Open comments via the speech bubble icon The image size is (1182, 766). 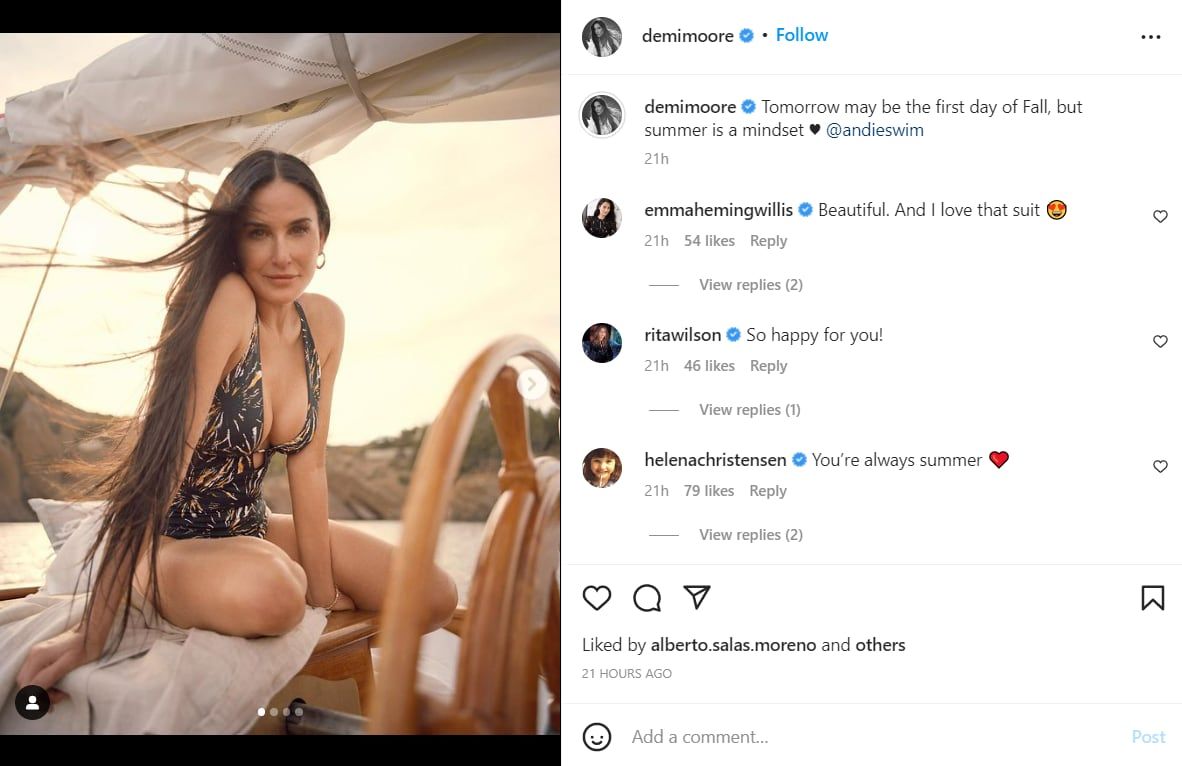[x=647, y=597]
